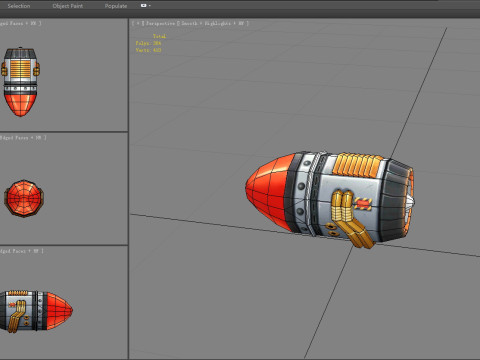
Task: Expand the ribbon display mode dropdown arrow
Action: click(x=150, y=6)
